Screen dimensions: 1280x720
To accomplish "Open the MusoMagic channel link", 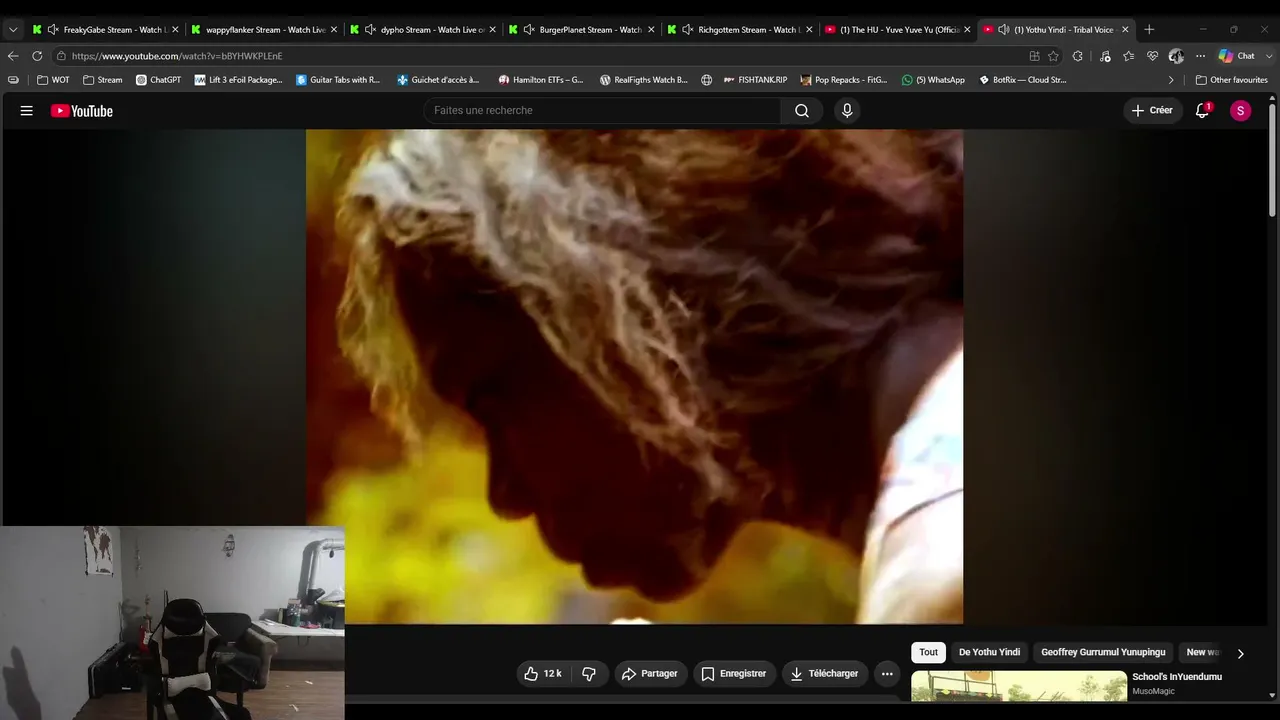I will [1153, 692].
